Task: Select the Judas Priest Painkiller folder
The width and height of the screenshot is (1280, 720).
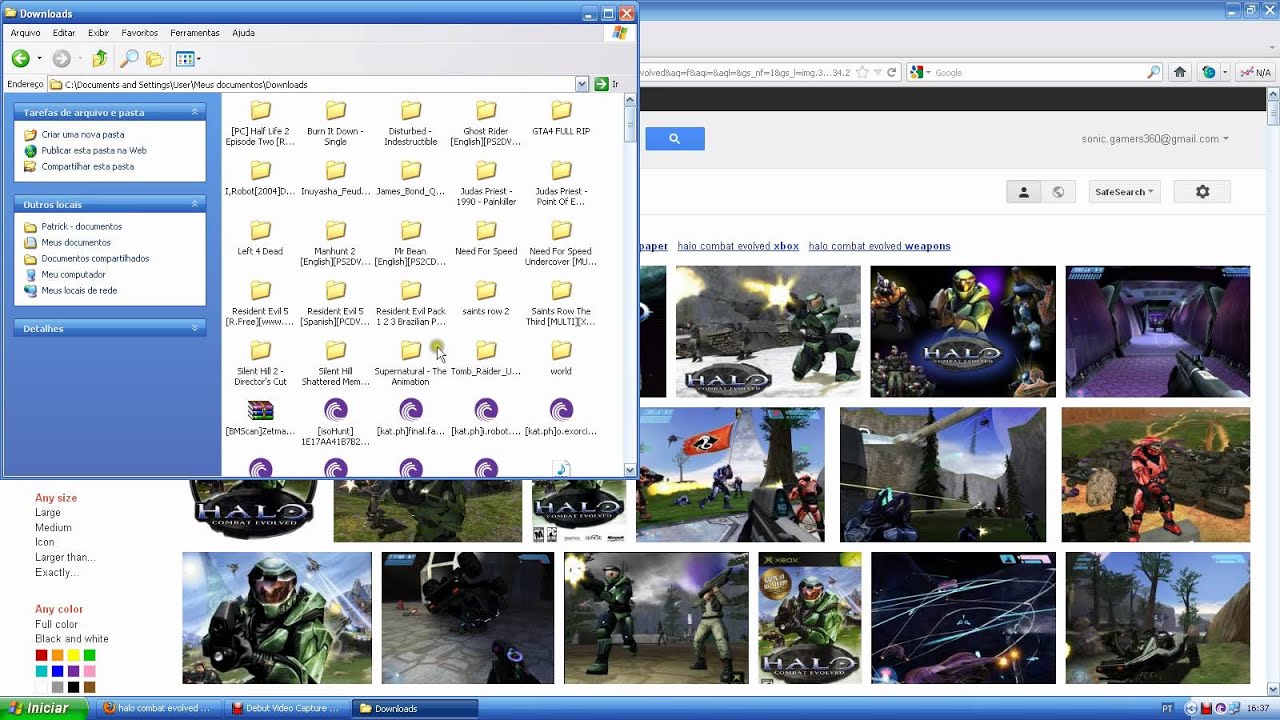Action: [x=486, y=183]
